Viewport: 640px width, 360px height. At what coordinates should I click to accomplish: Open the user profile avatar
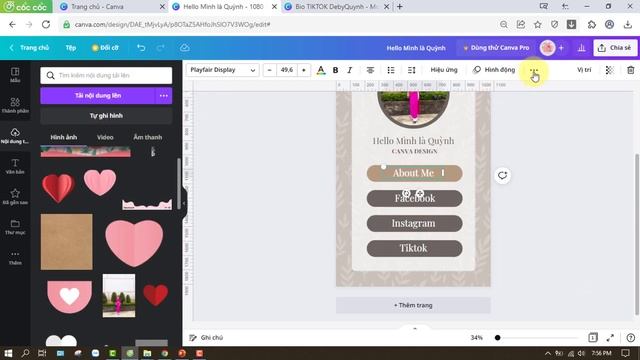point(547,48)
